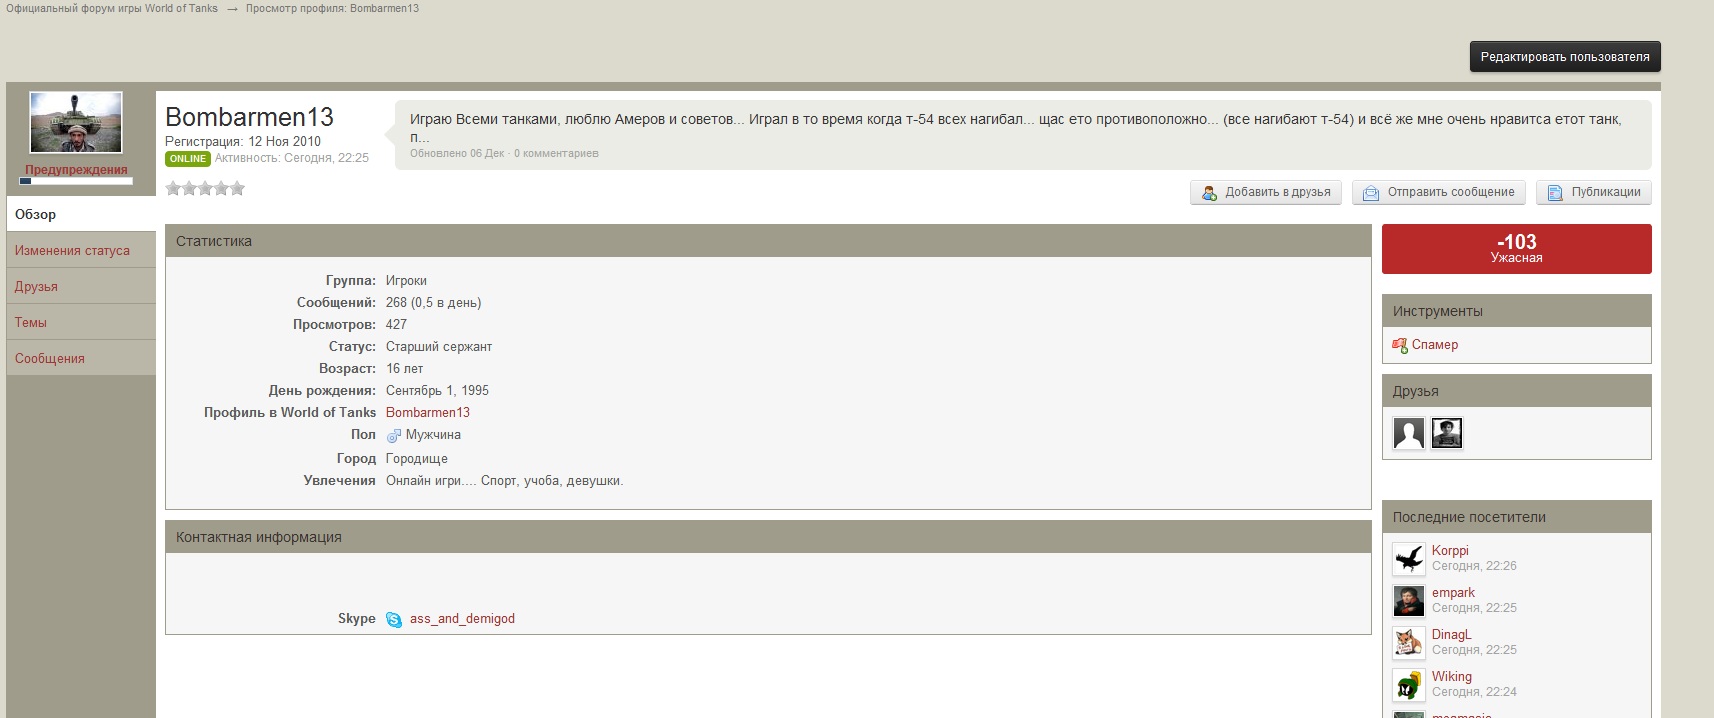Click the Статистика section header
This screenshot has width=1714, height=718.
pos(768,241)
